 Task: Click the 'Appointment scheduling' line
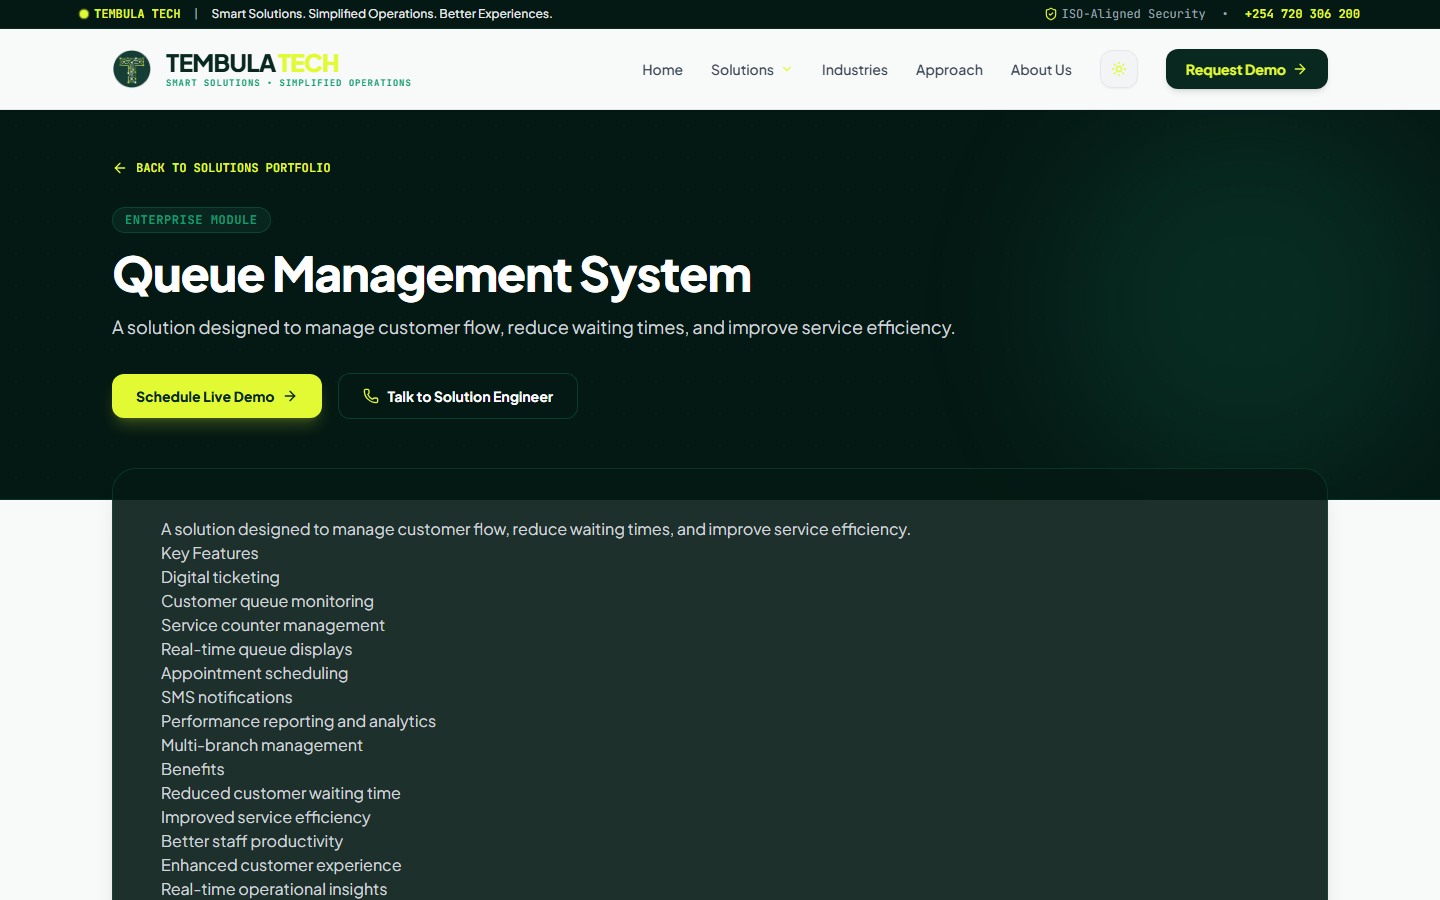[255, 673]
